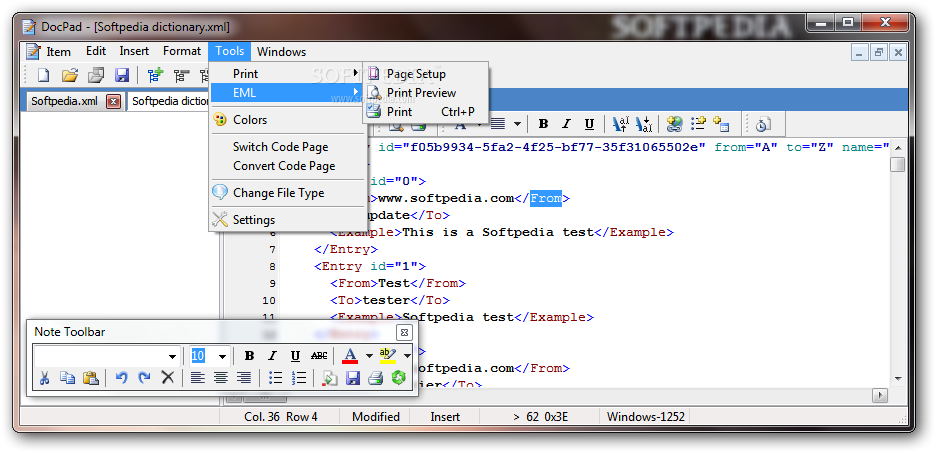Viewport: 936px width, 453px height.
Task: Select Convert Code Page
Action: click(287, 166)
